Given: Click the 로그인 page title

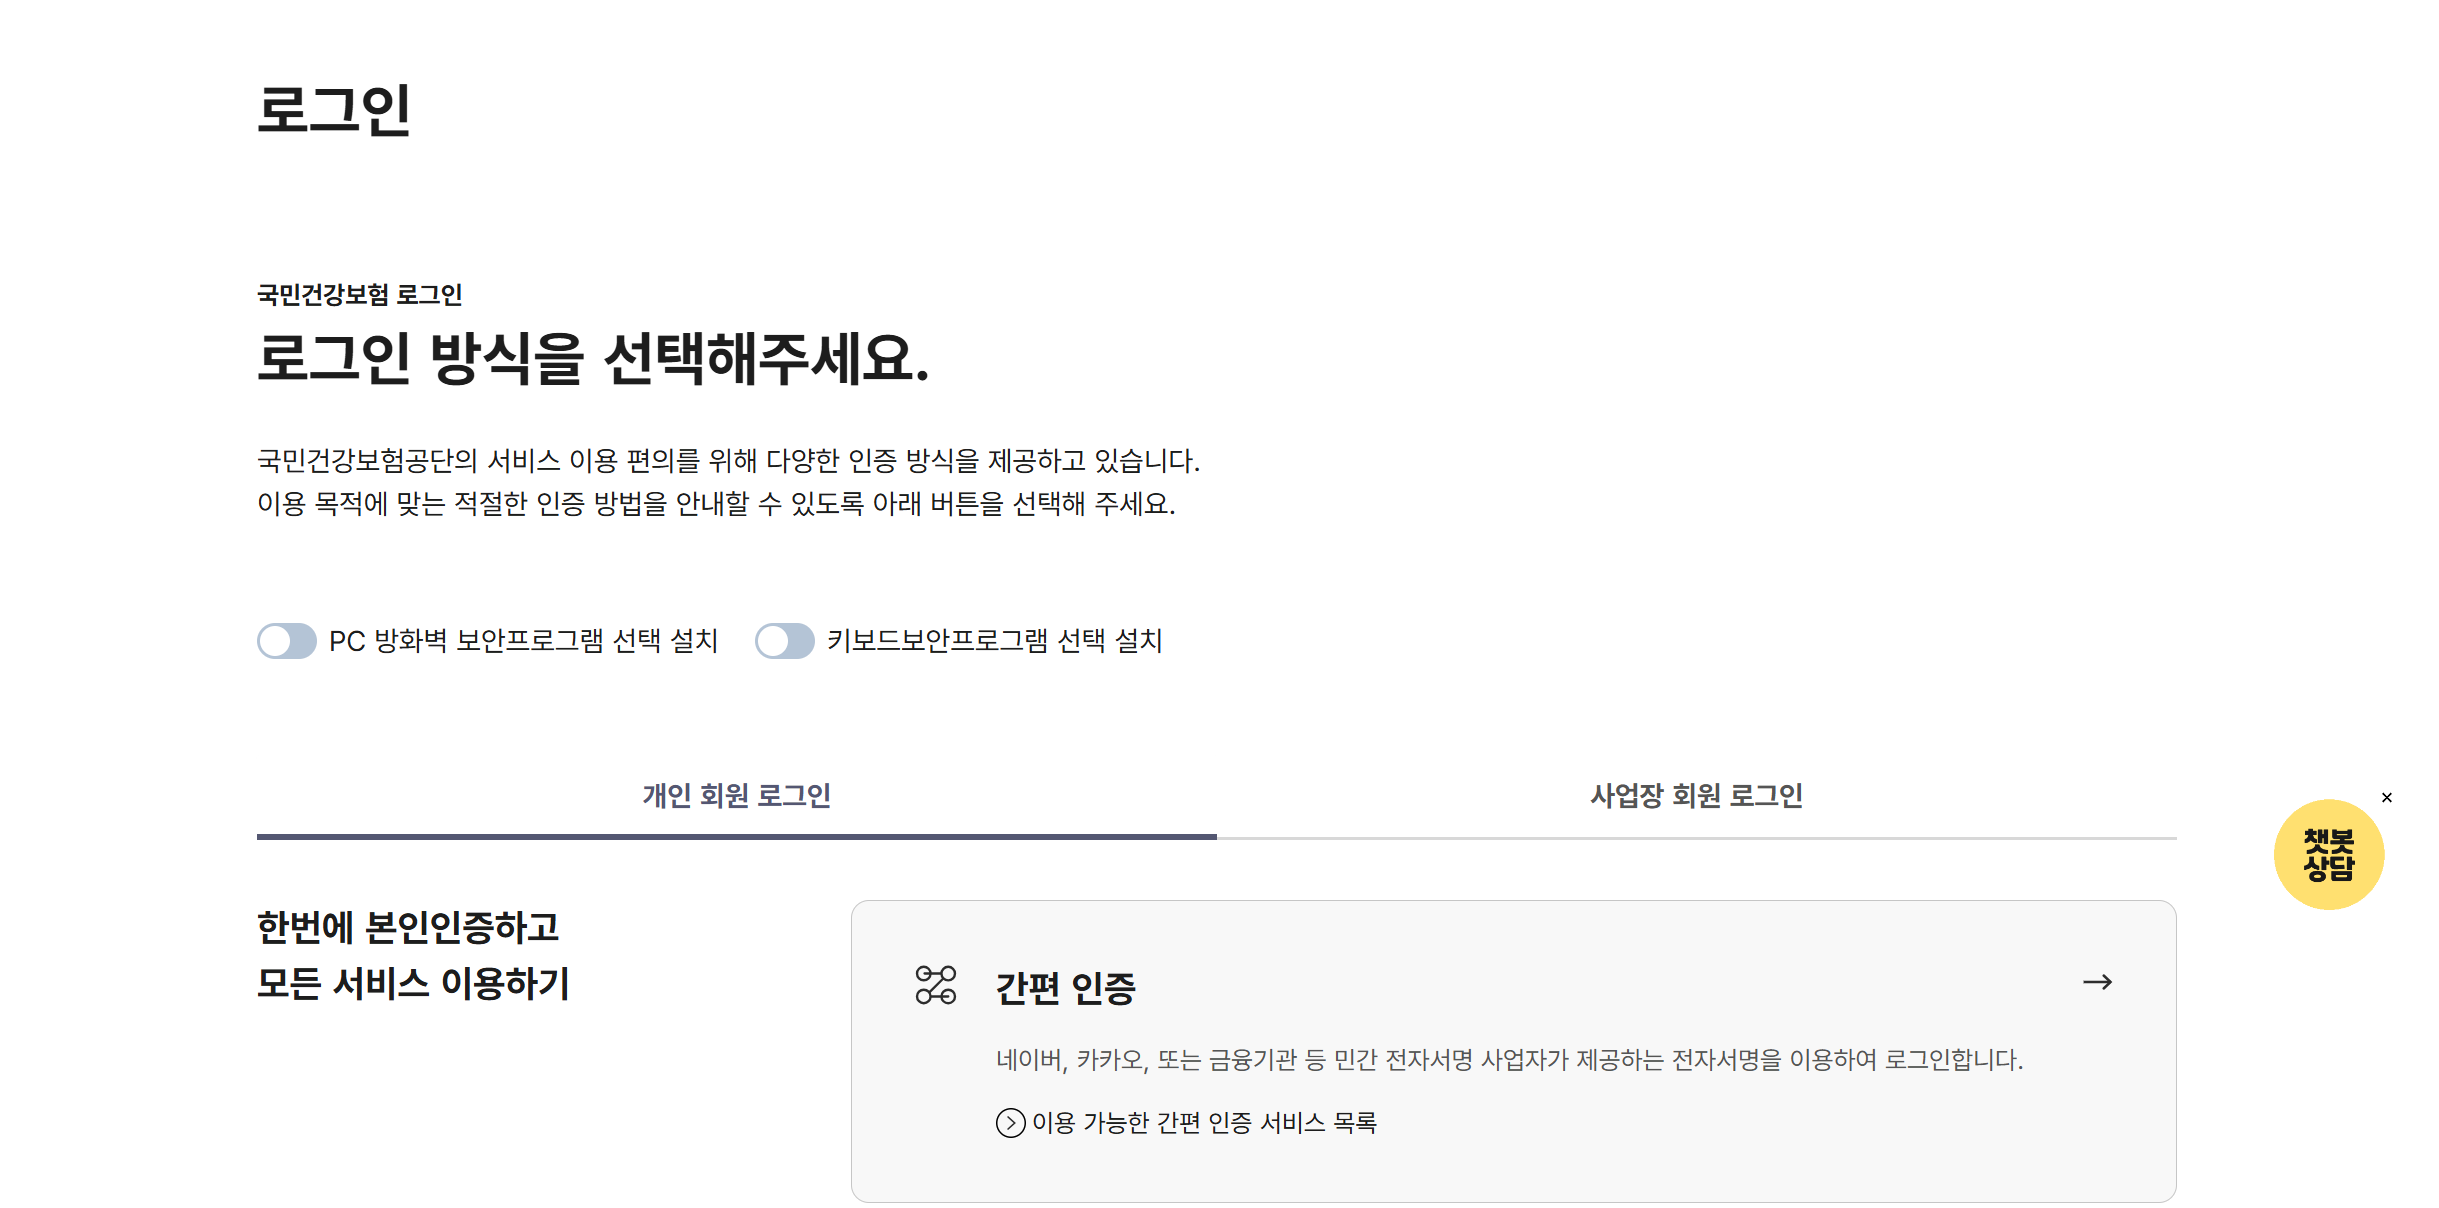Looking at the screenshot, I should click(334, 109).
